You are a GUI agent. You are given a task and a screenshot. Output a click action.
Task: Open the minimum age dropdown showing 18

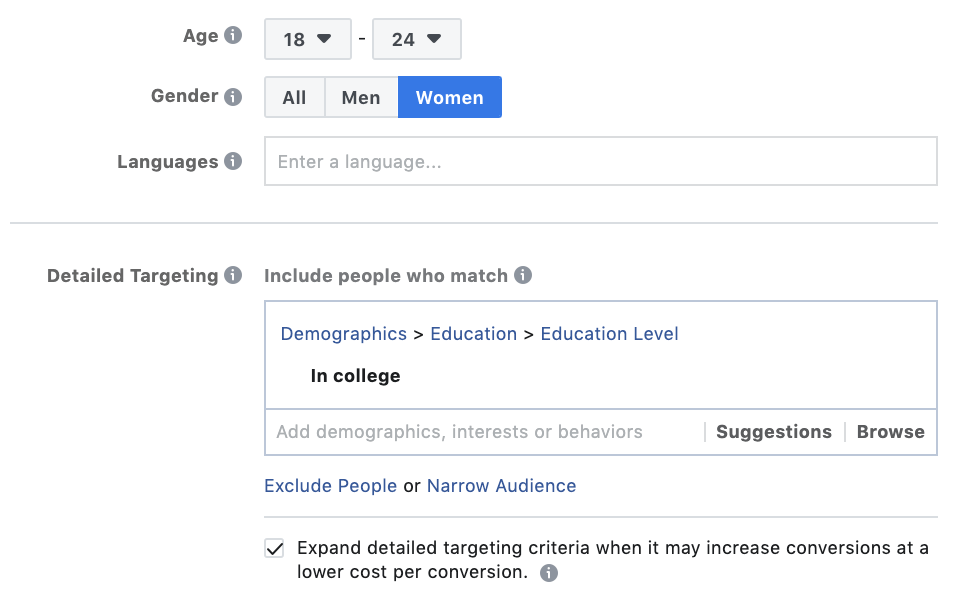click(x=307, y=39)
